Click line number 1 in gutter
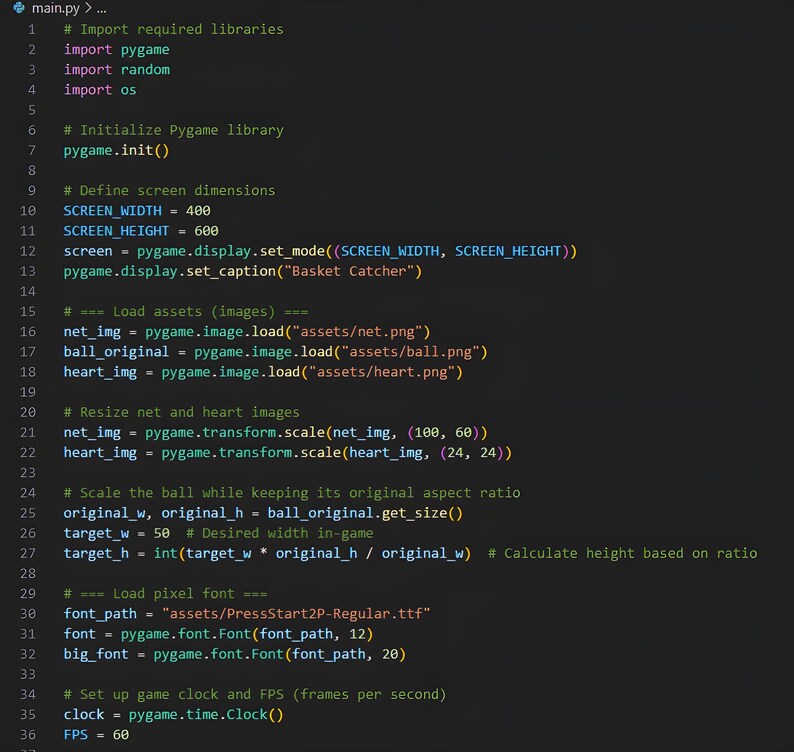 click(31, 29)
